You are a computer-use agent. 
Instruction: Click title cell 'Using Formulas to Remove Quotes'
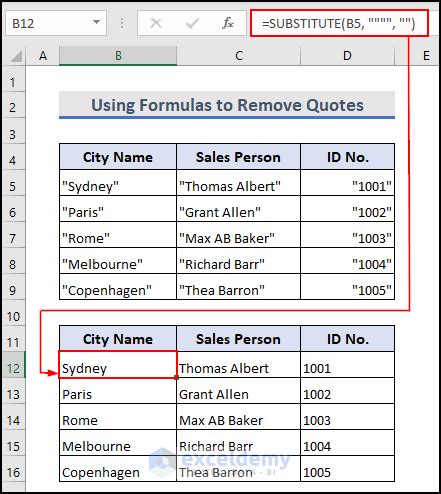(227, 105)
